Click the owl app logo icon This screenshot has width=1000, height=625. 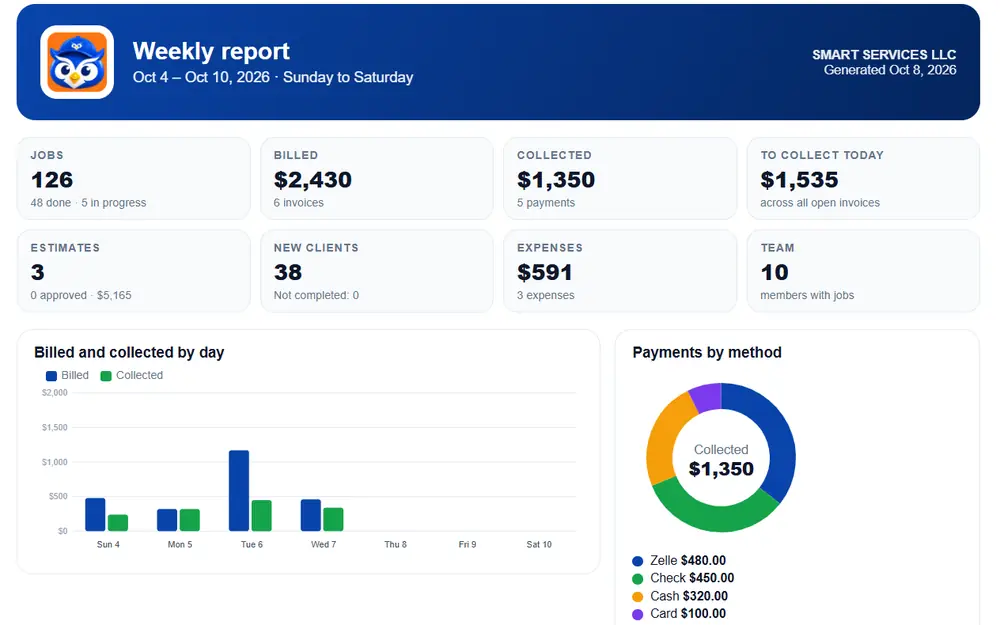point(77,62)
